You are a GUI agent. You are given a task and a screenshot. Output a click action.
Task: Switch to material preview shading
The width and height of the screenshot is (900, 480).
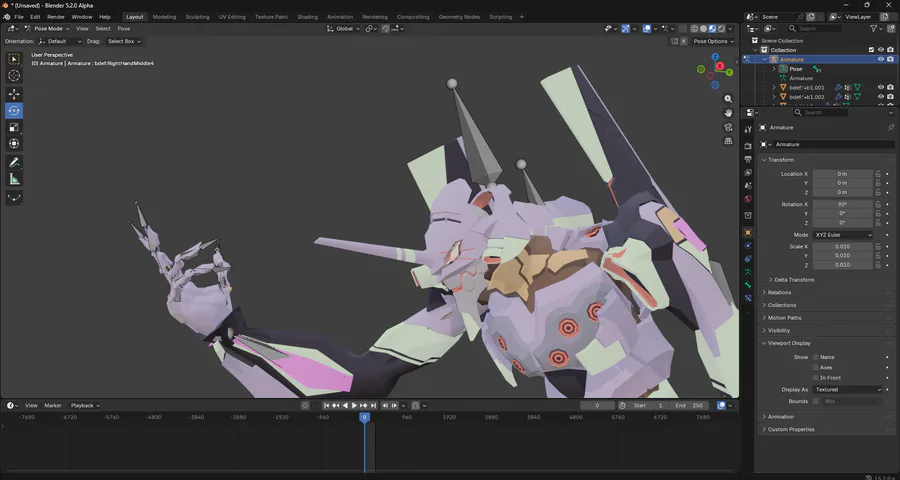tap(712, 29)
